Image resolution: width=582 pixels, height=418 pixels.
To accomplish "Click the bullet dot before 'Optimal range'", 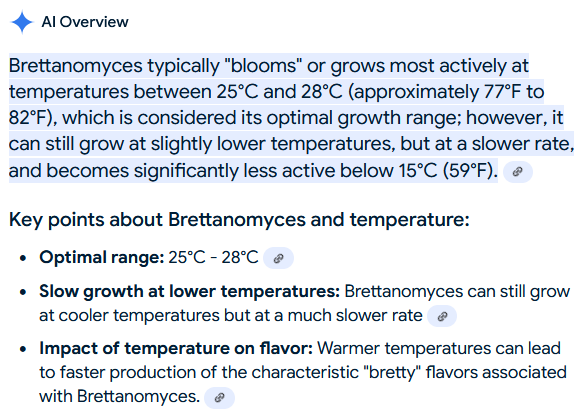I will tap(23, 258).
